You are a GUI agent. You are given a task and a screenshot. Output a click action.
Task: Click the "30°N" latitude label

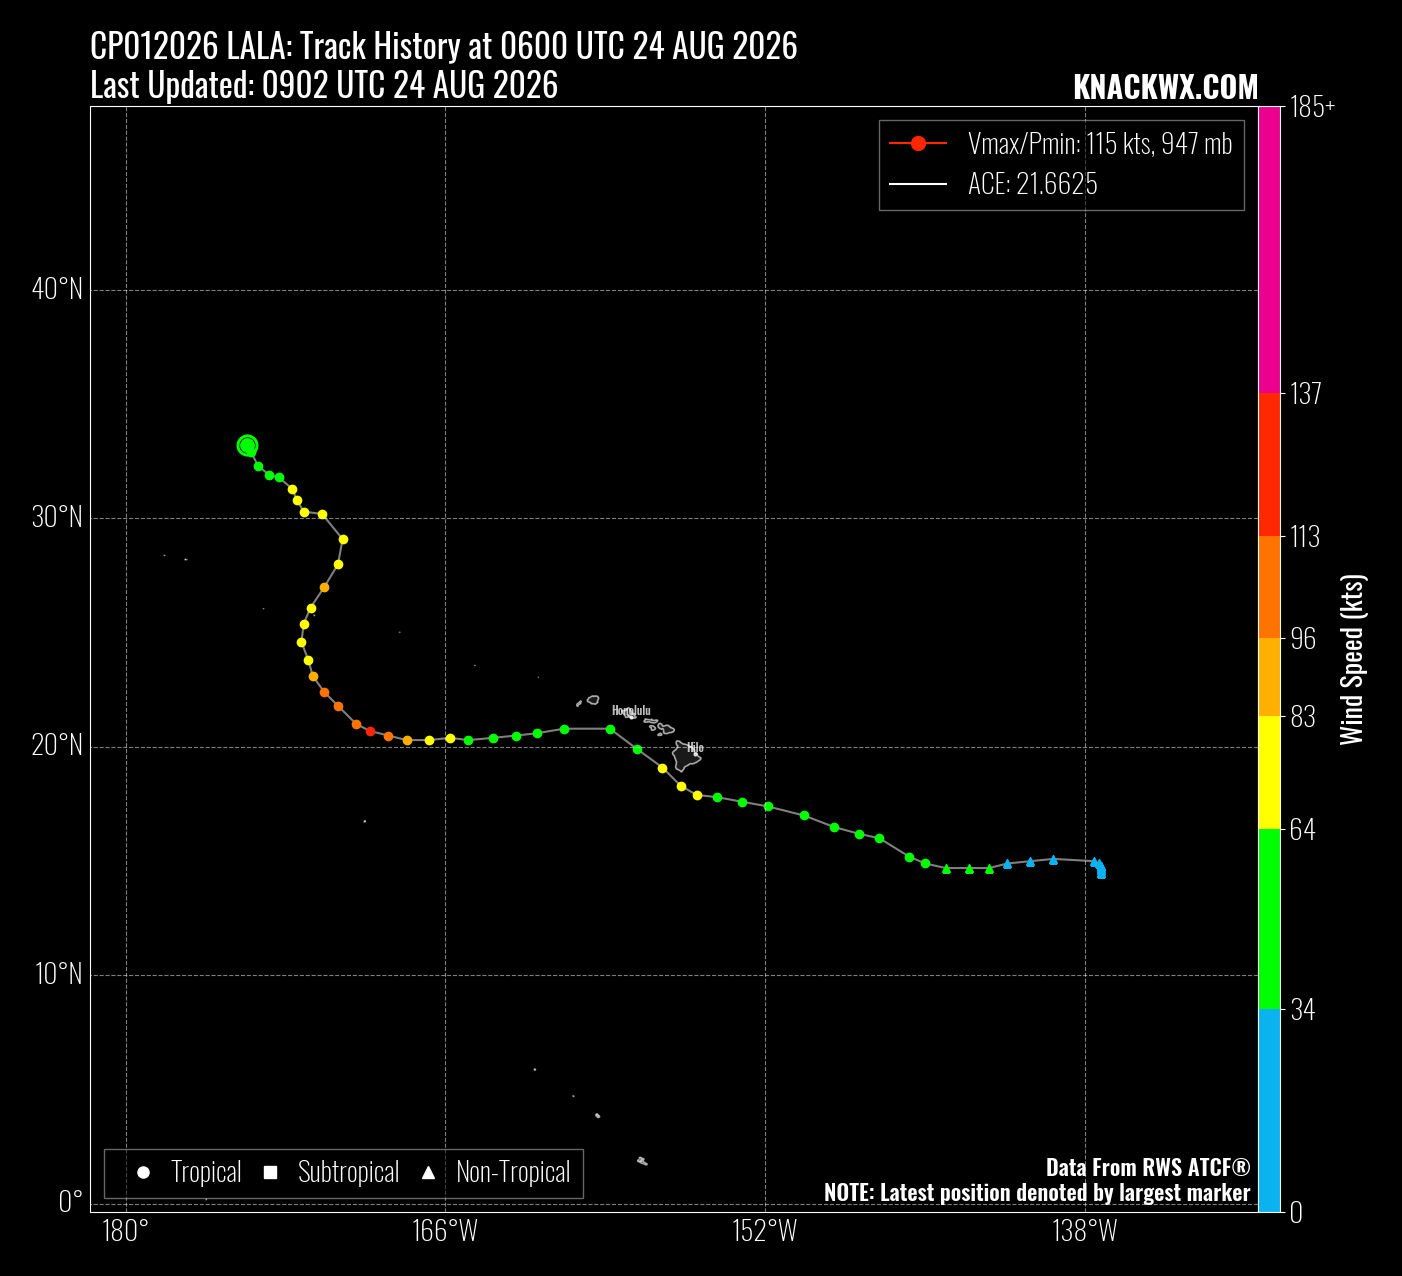[57, 518]
